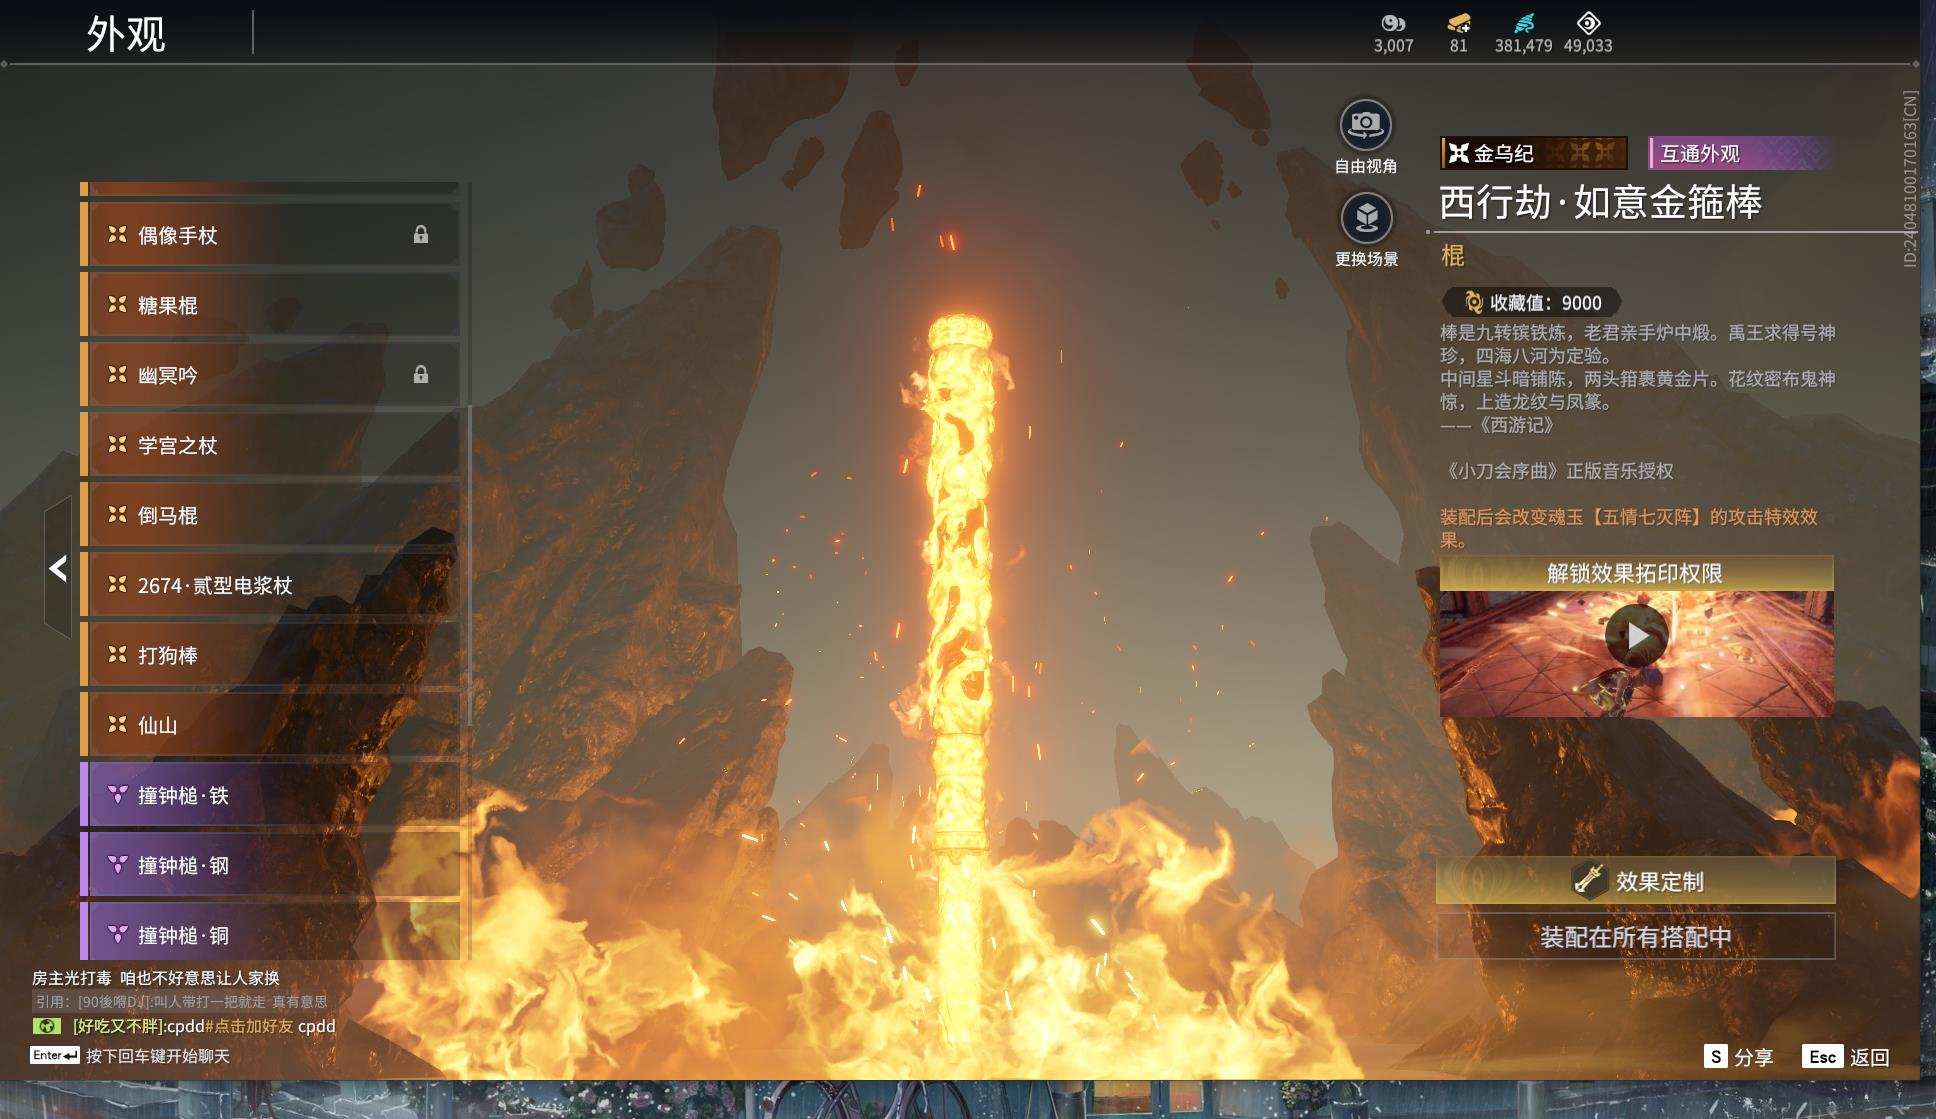Screen dimensions: 1936x1119
Task: Play the effect preview video
Action: click(1636, 635)
